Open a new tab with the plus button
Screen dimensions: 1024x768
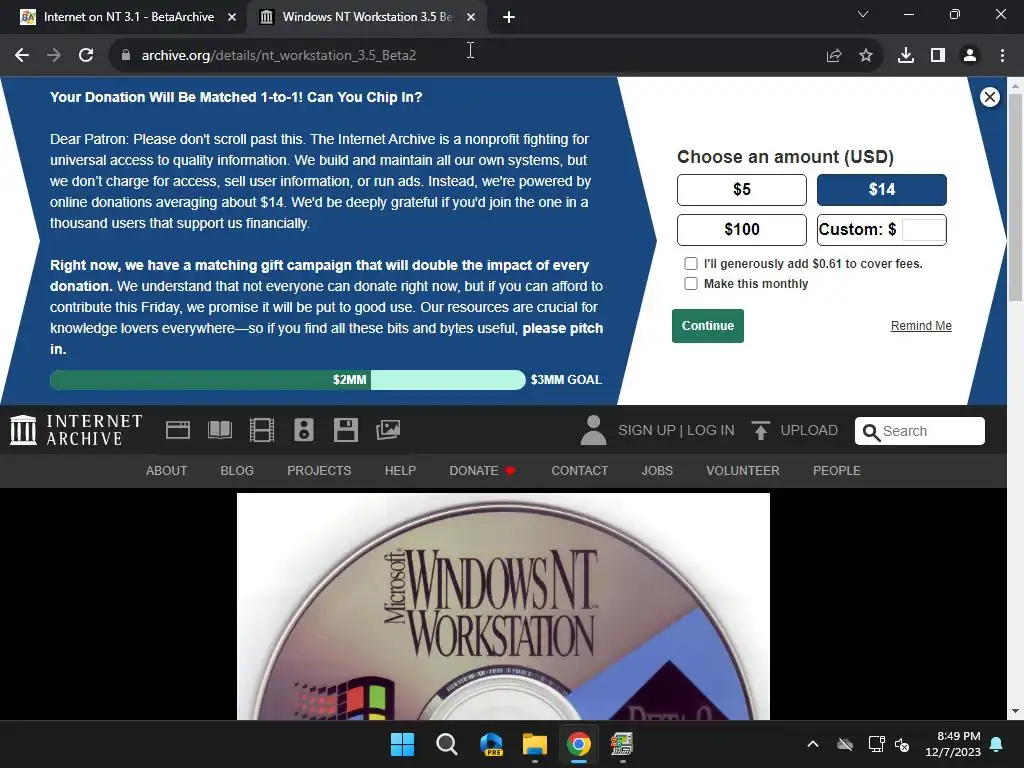point(509,18)
